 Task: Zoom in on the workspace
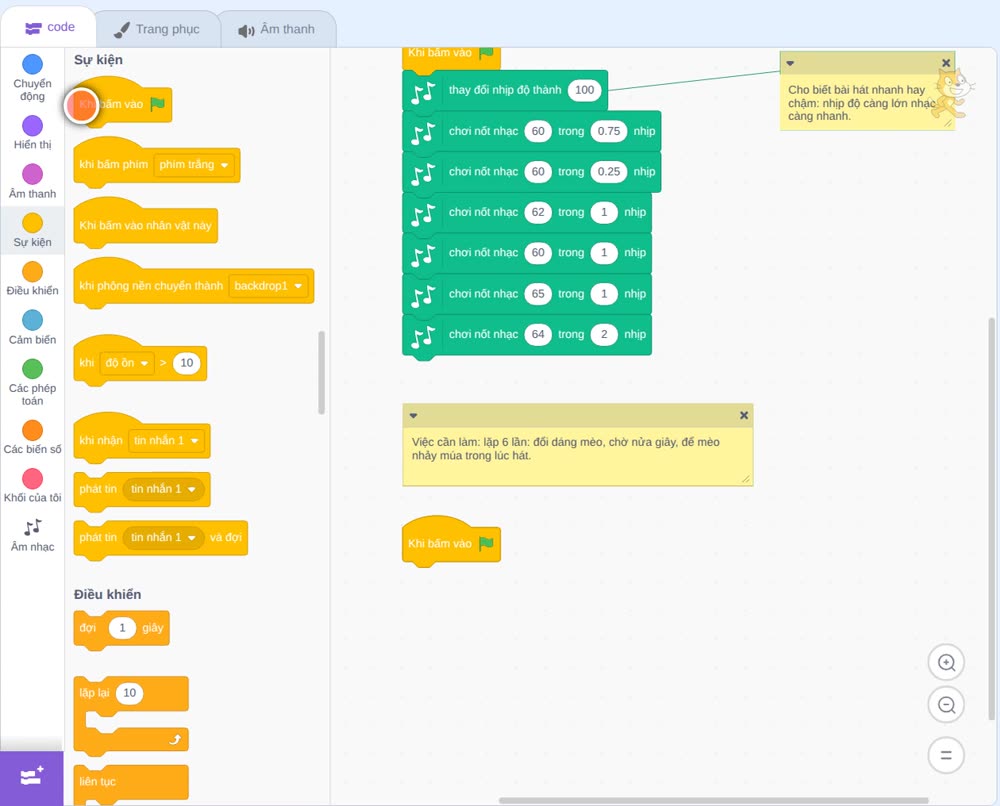tap(946, 663)
